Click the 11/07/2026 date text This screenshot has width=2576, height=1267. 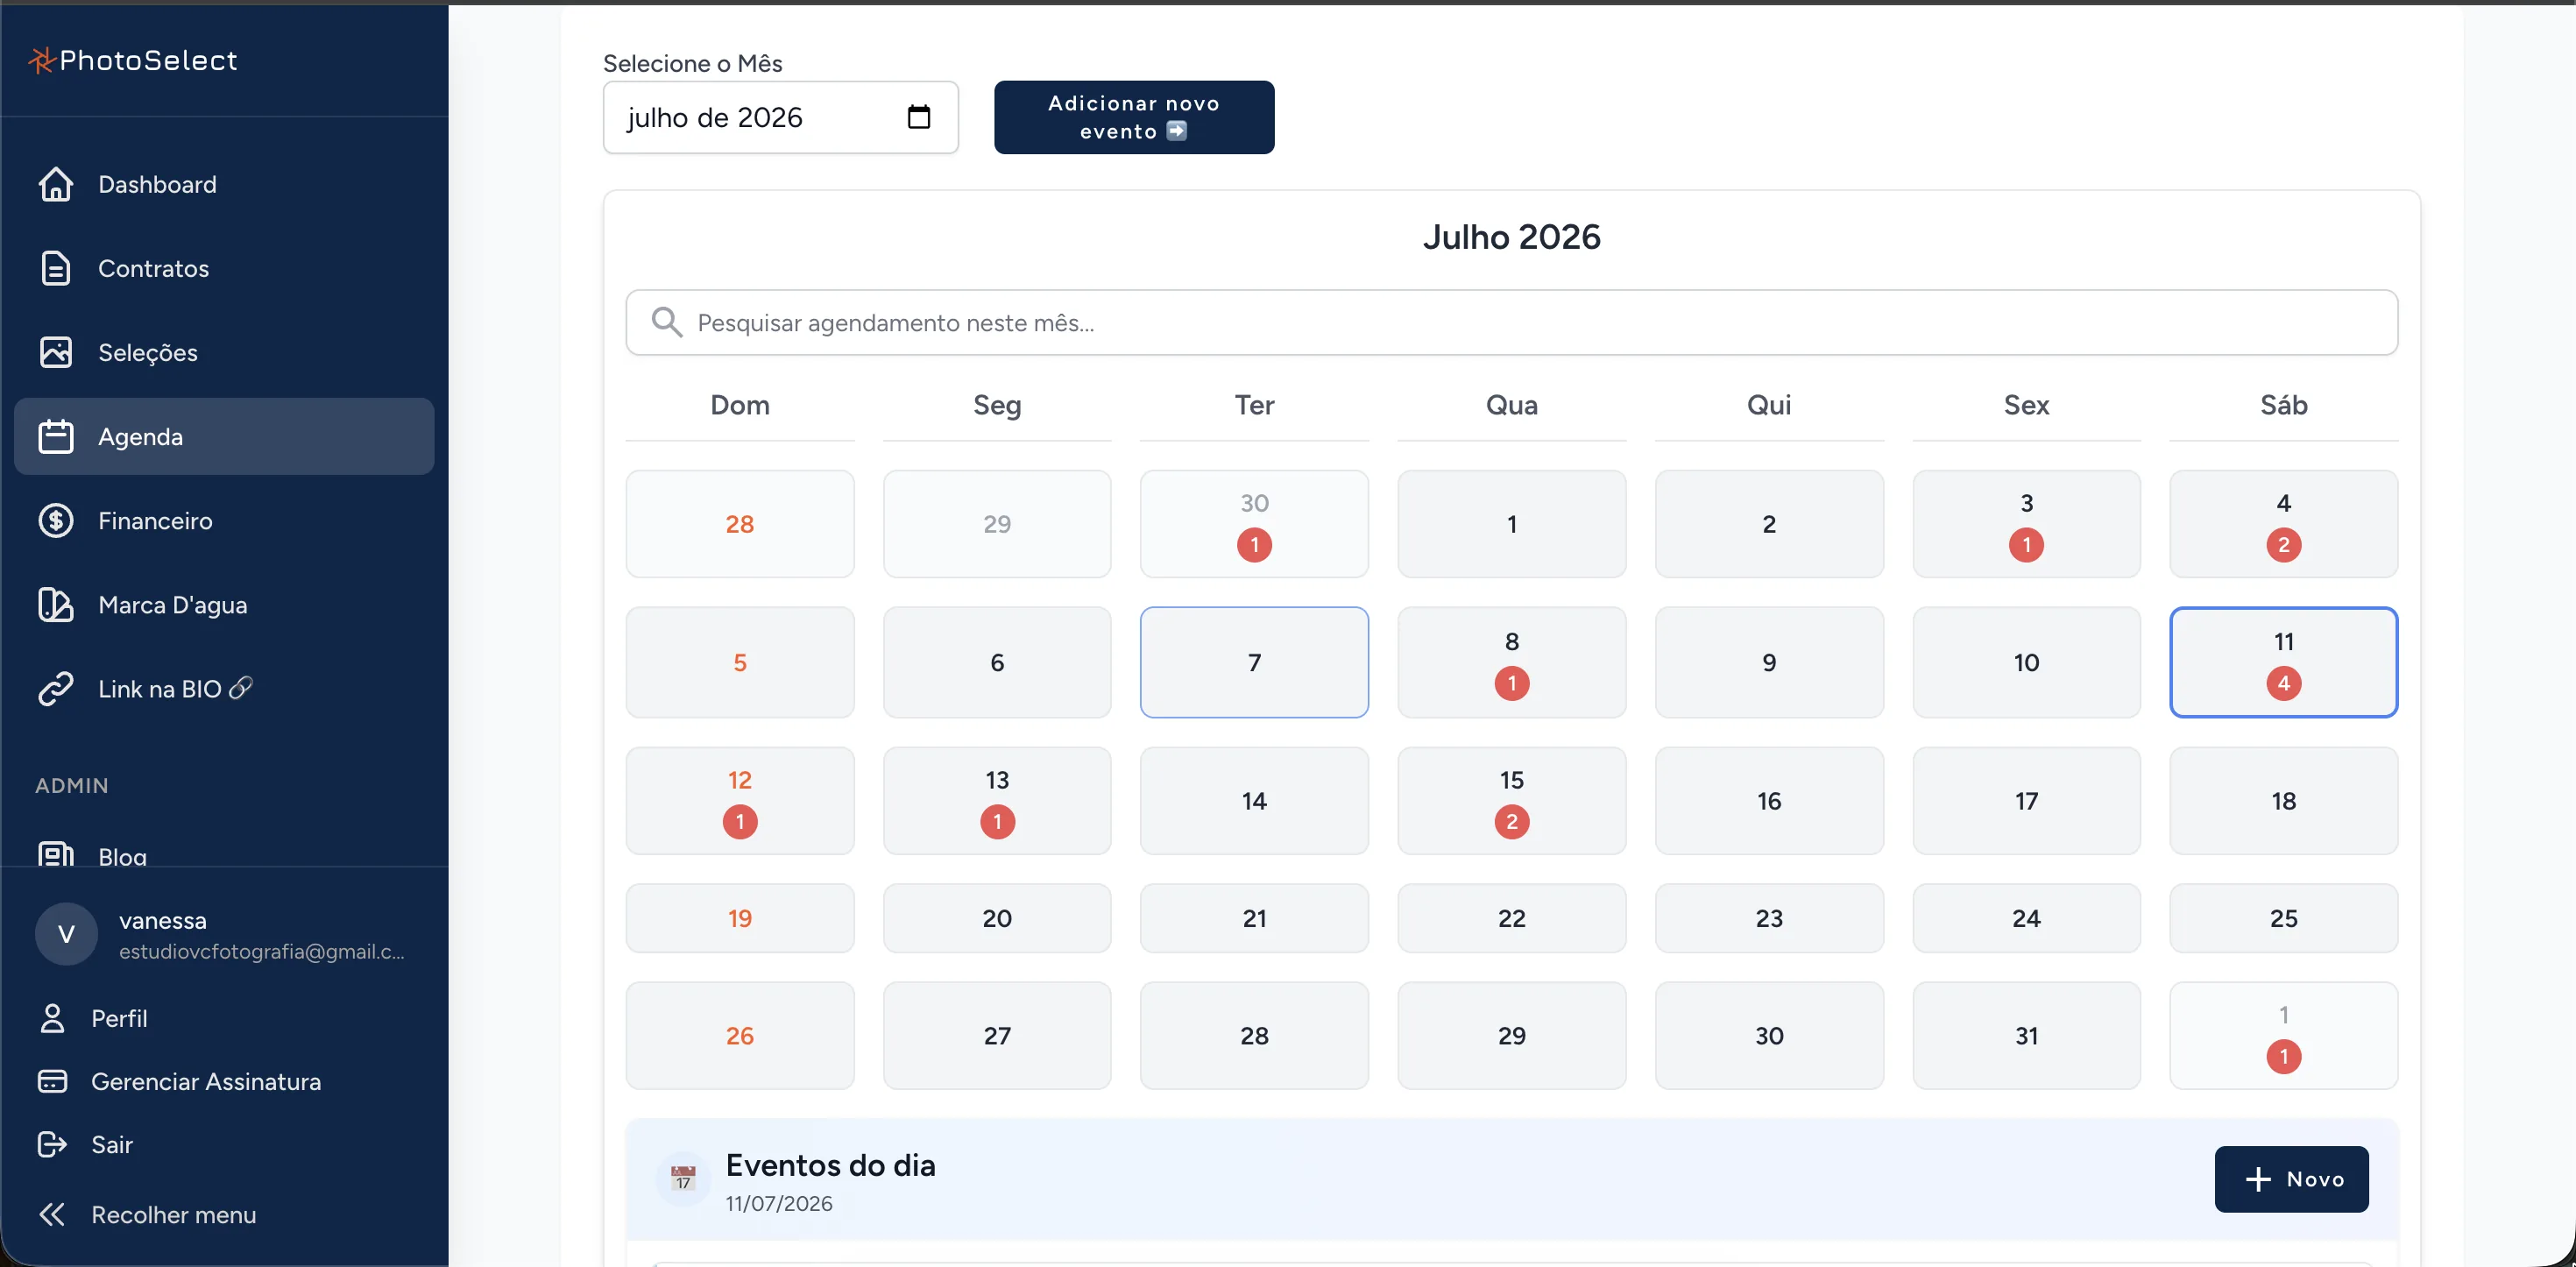point(778,1203)
